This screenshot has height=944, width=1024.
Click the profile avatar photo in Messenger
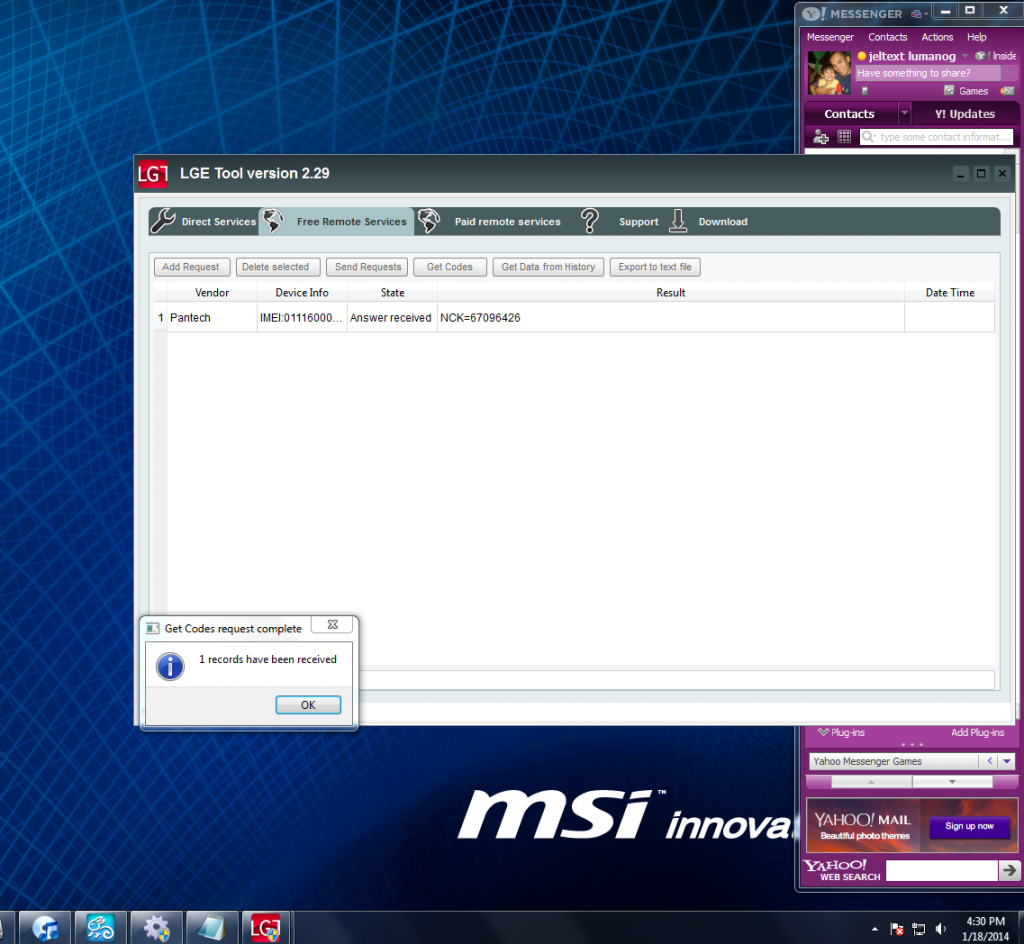[829, 72]
